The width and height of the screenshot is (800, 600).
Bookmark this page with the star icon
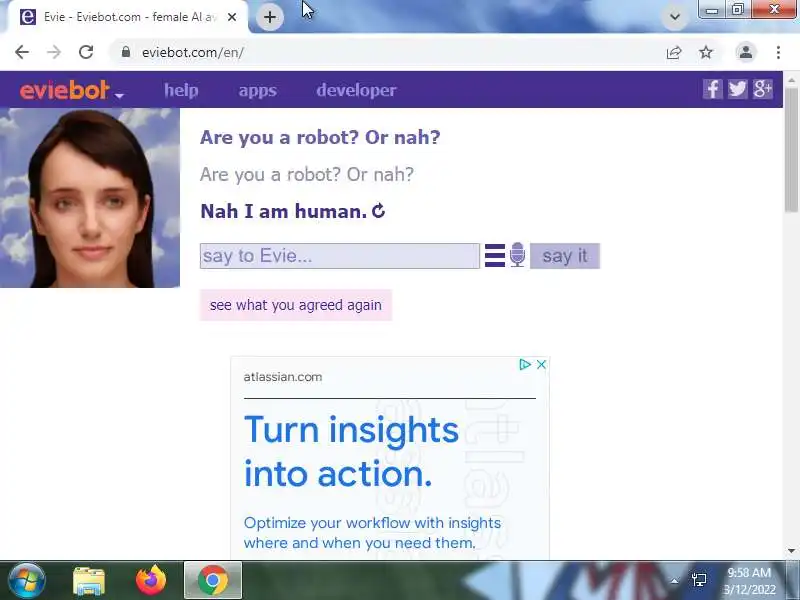706,52
